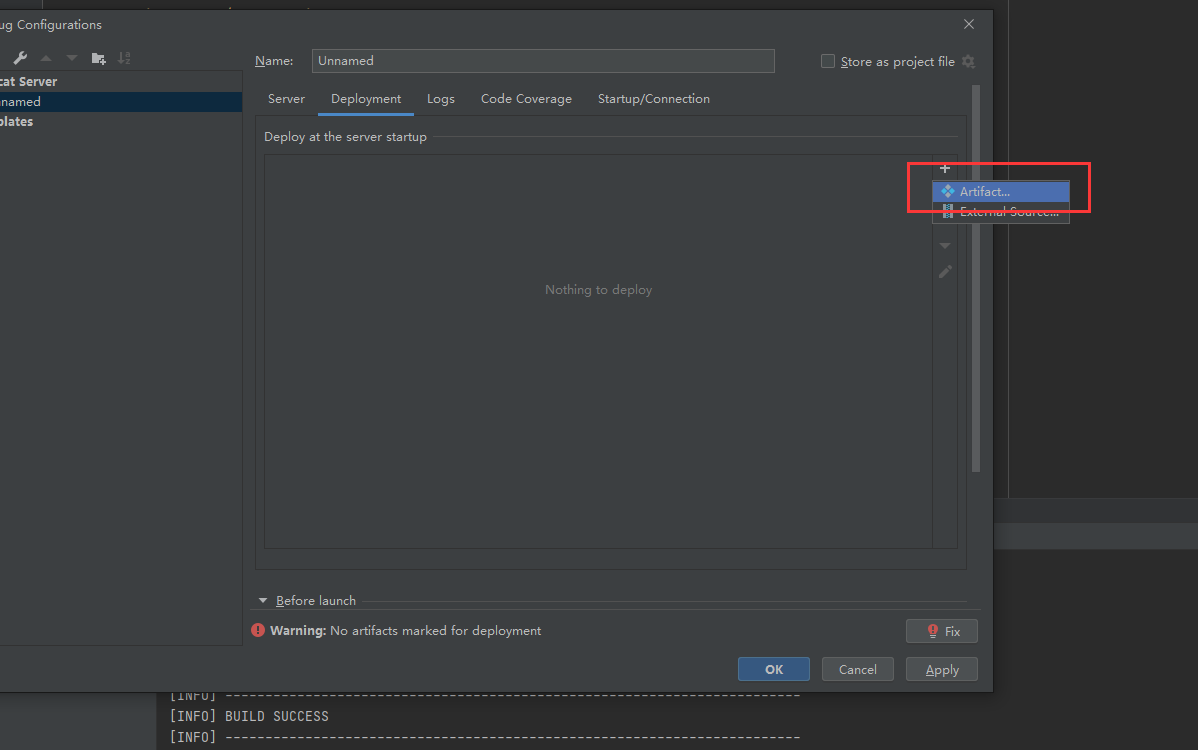Apply the configuration changes
Screen dimensions: 1198x750
(942, 669)
